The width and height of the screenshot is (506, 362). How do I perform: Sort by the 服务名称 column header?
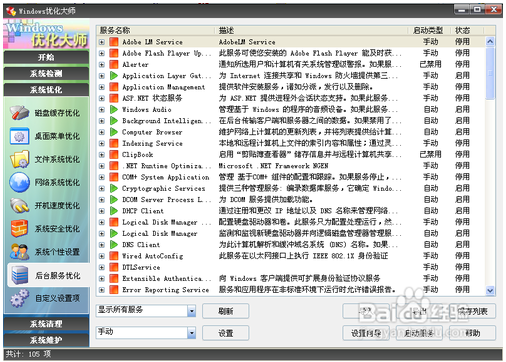tap(156, 31)
